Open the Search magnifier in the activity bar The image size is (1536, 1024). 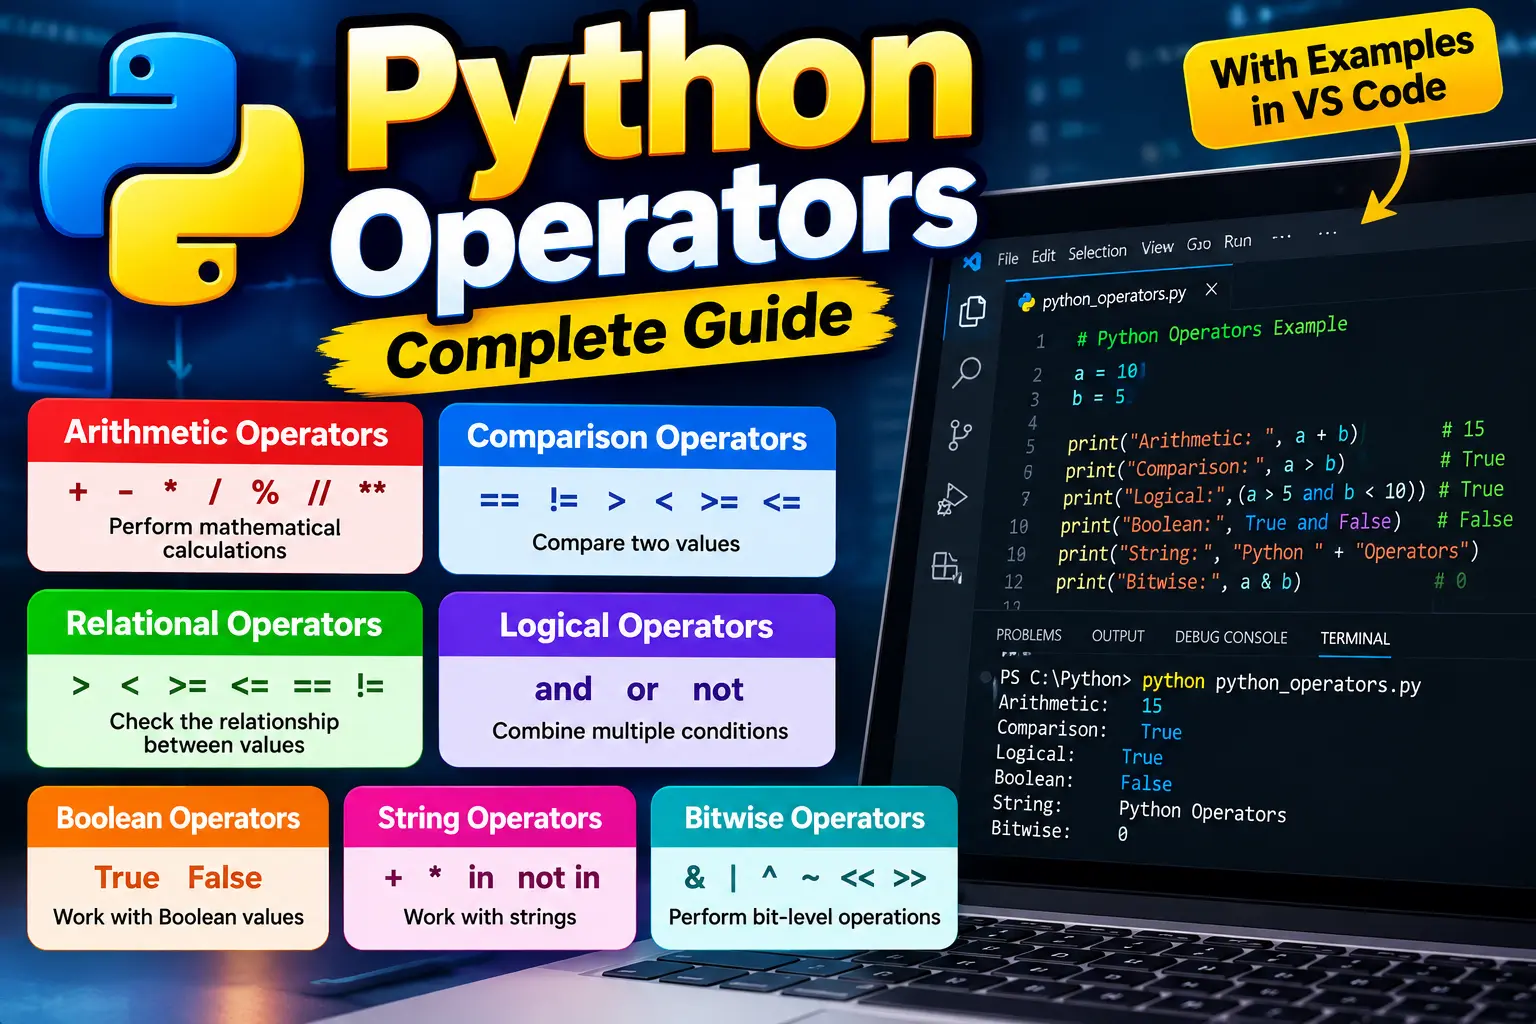966,372
